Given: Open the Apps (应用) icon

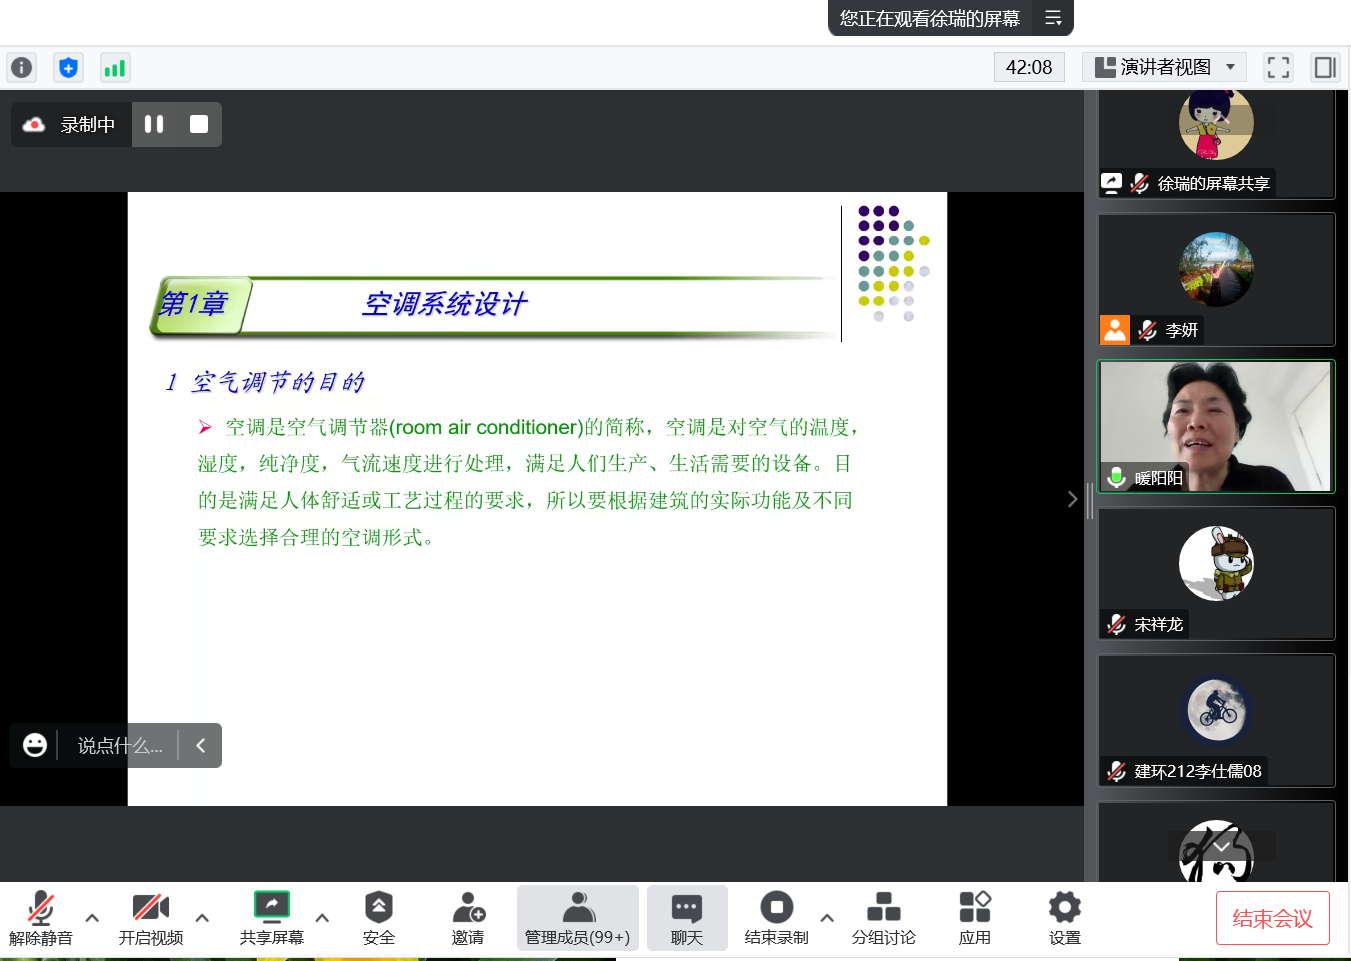Looking at the screenshot, I should click(x=974, y=918).
